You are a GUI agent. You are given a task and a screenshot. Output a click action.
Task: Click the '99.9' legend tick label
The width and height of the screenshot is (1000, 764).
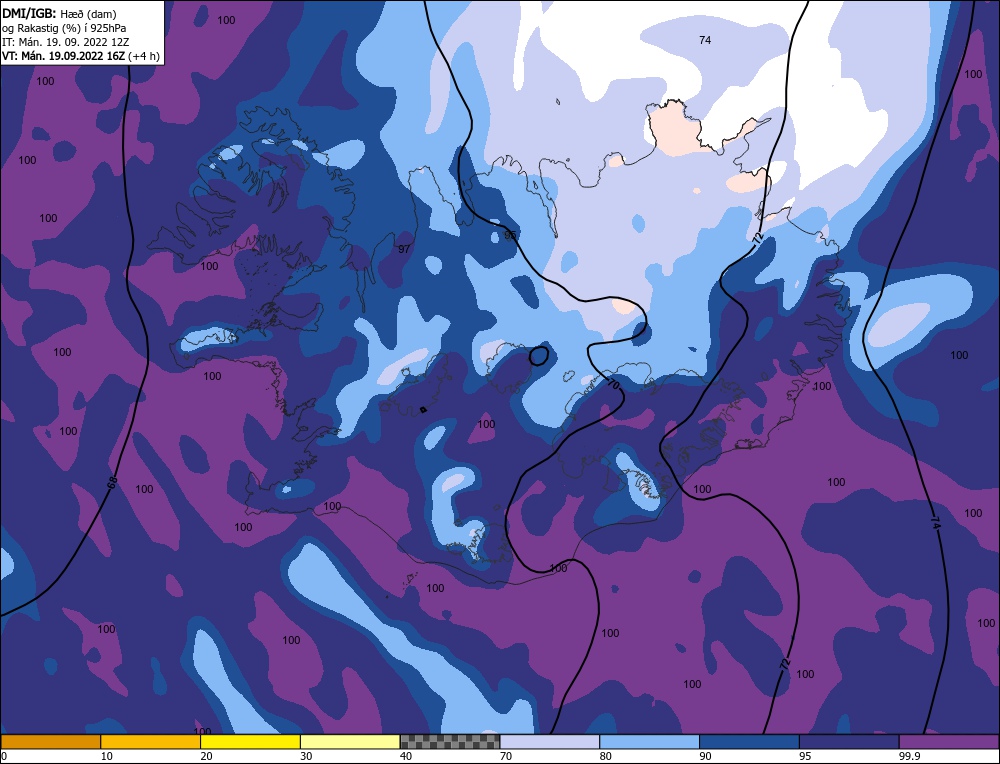click(910, 756)
